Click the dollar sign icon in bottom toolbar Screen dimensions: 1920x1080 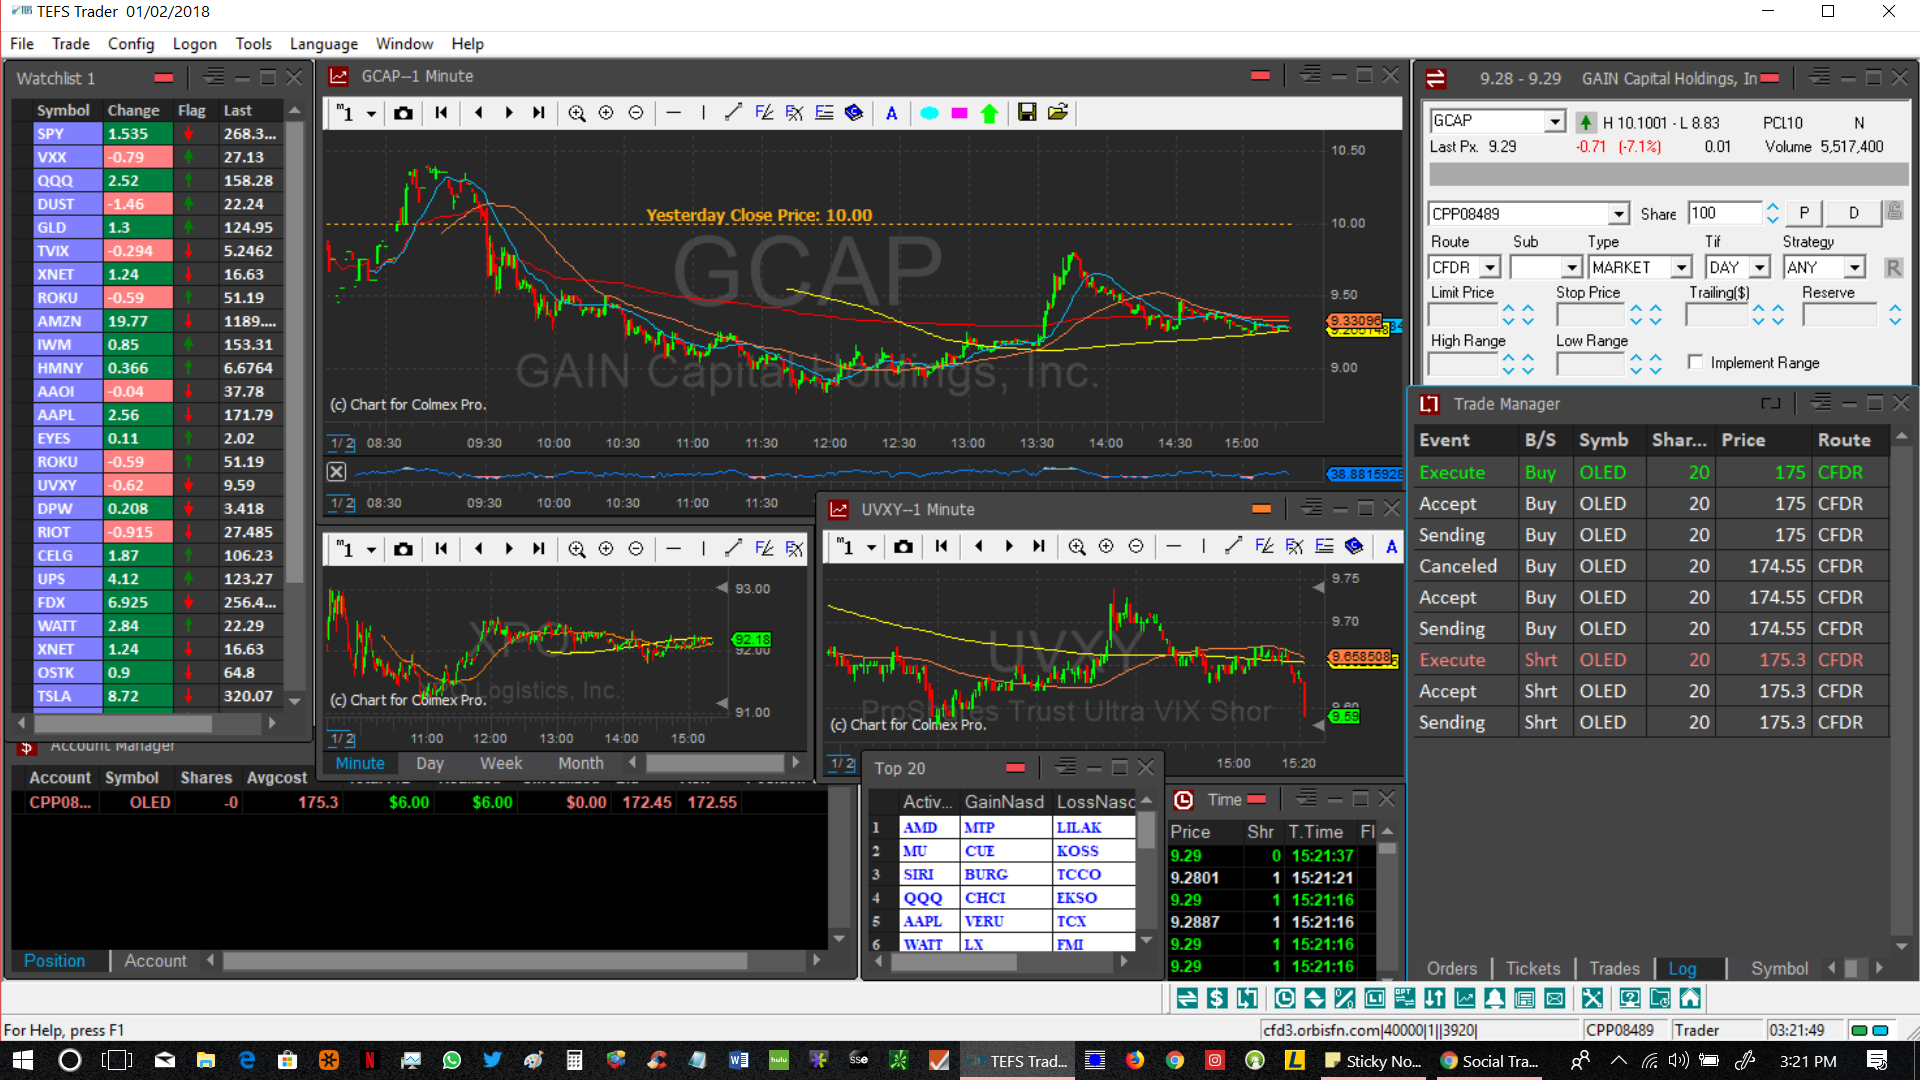[1216, 998]
